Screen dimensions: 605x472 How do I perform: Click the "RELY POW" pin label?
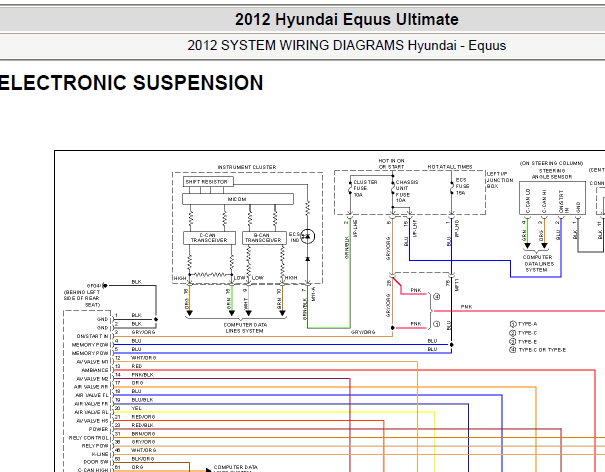tap(95, 446)
